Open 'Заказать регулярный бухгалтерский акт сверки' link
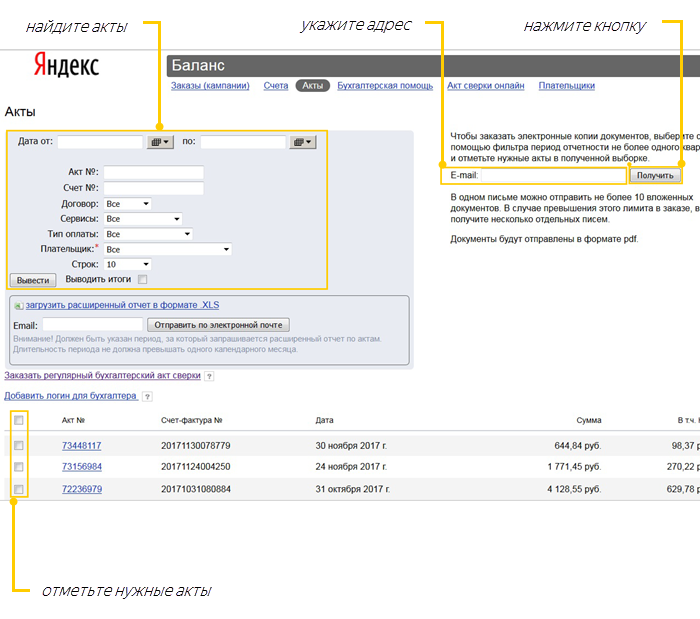The width and height of the screenshot is (700, 619). (x=102, y=376)
